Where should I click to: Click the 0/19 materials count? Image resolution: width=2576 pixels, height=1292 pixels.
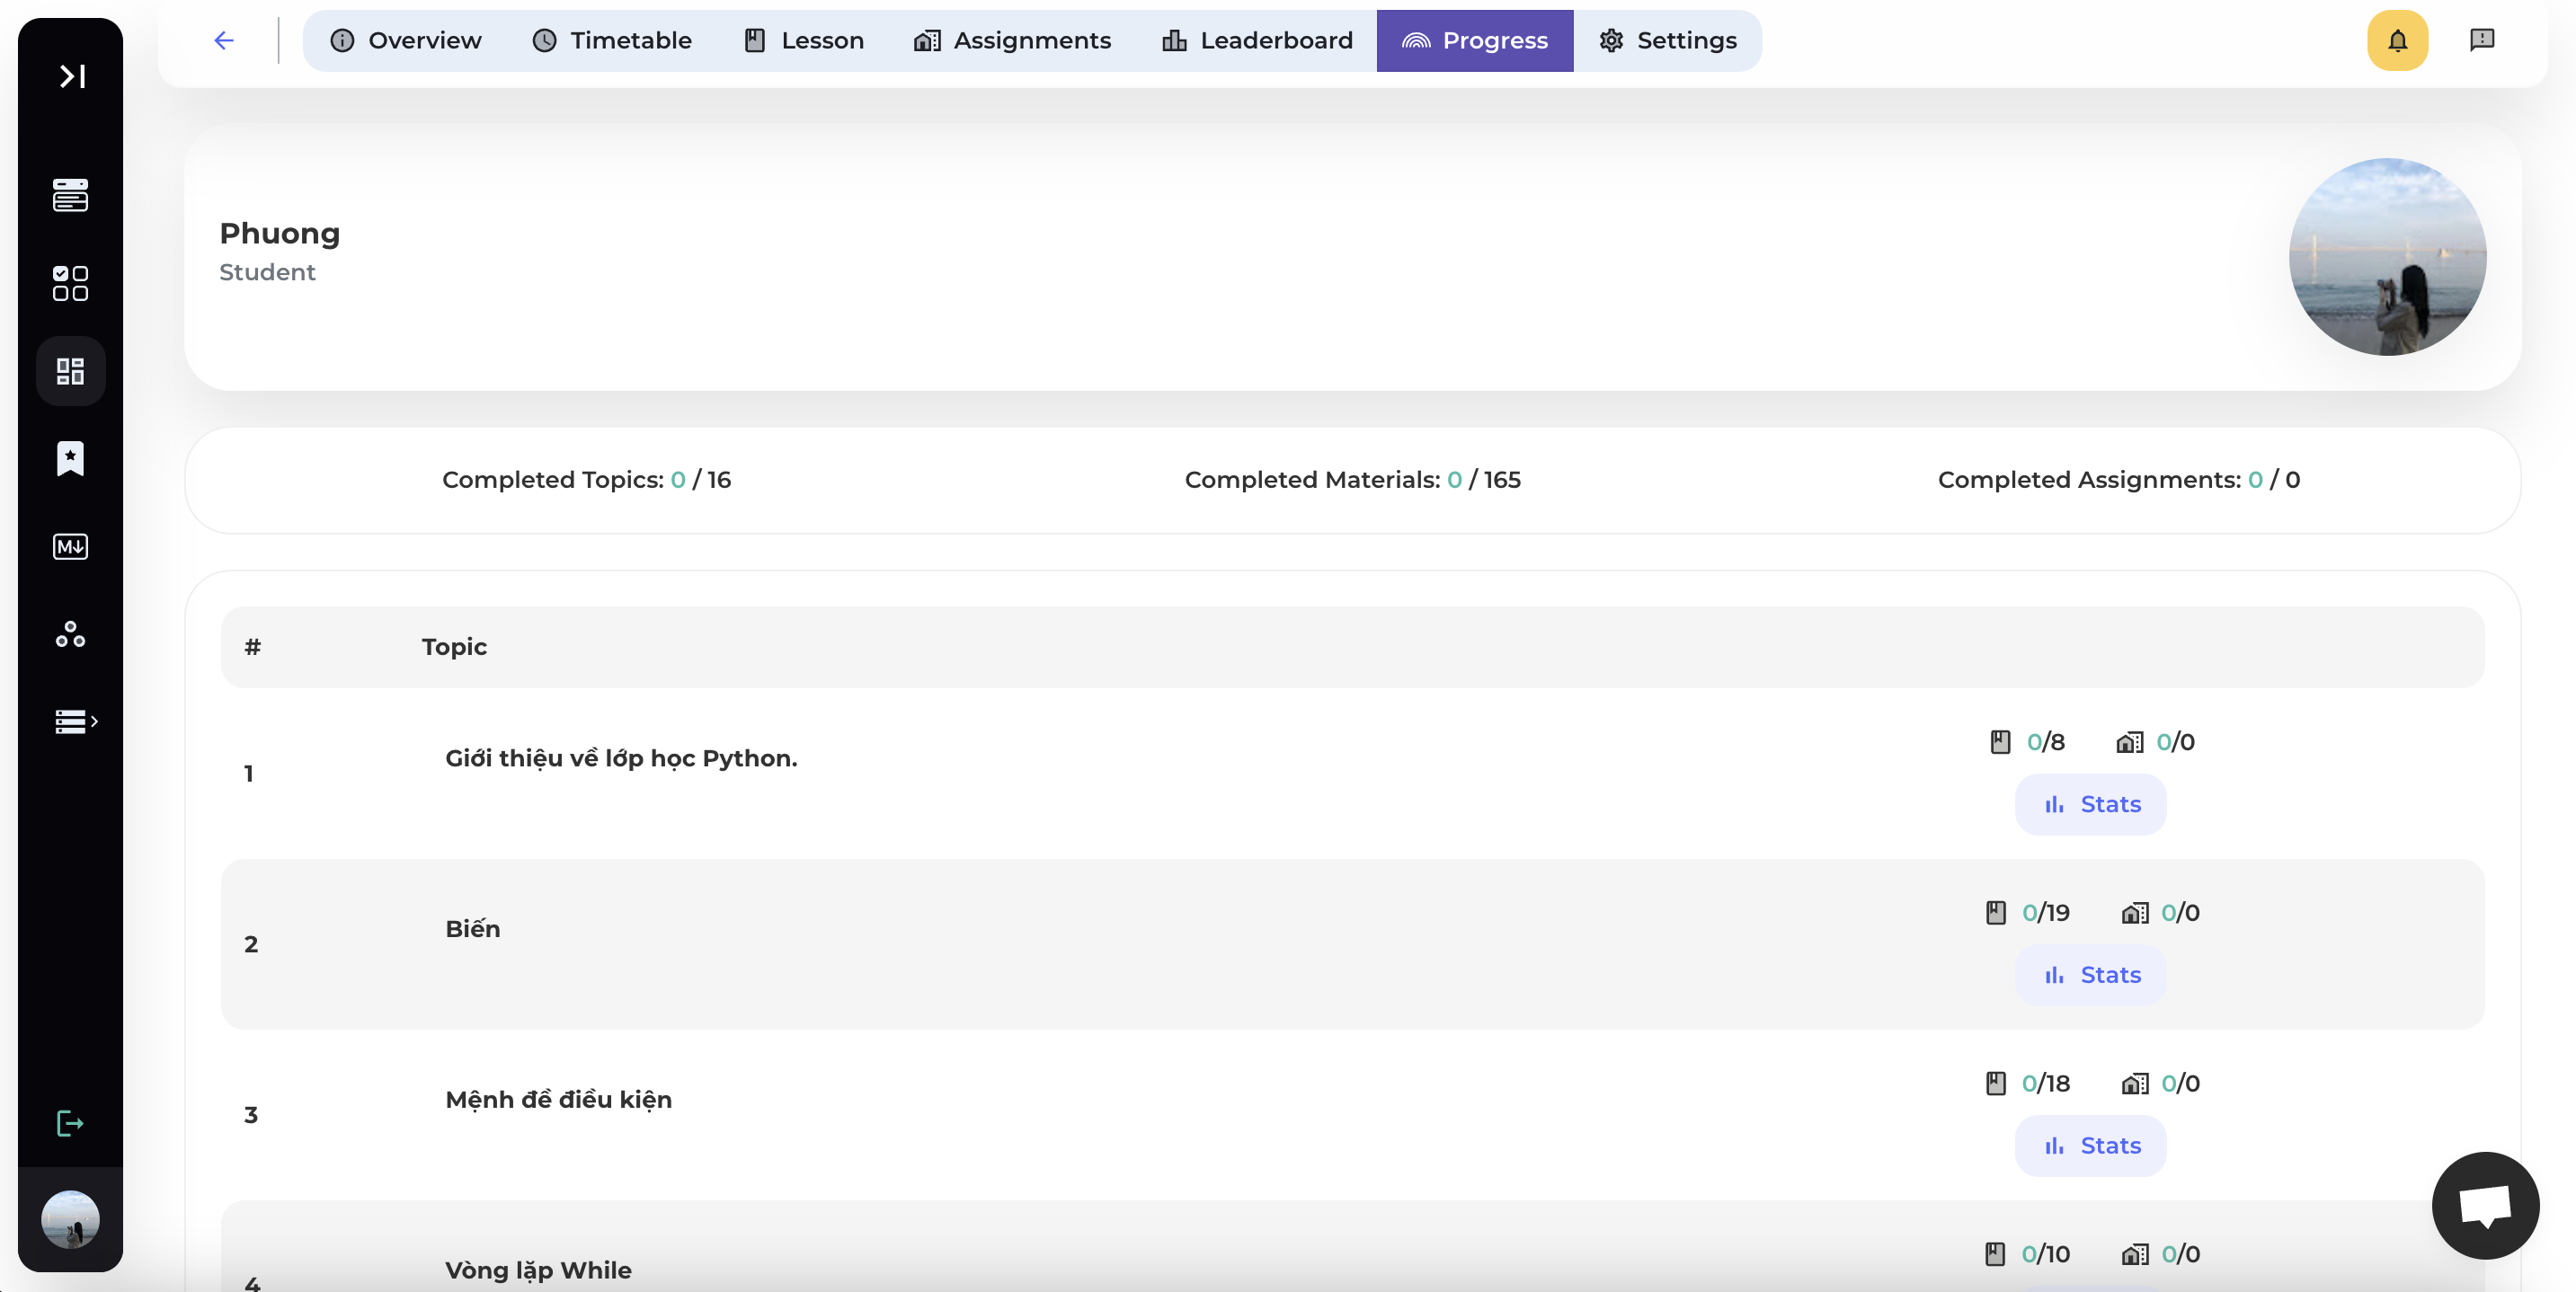tap(2046, 912)
